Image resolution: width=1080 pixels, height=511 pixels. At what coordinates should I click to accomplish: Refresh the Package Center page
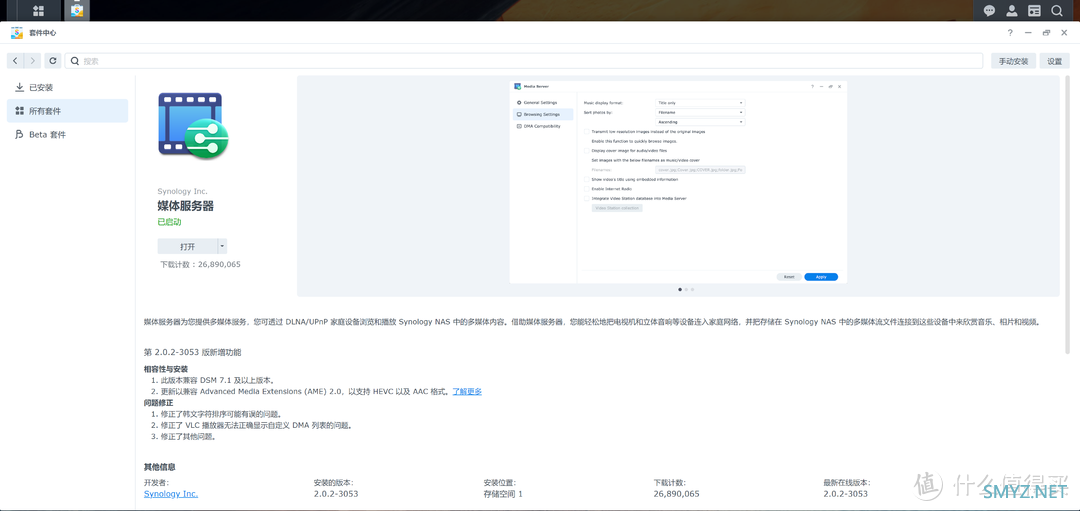click(x=53, y=61)
